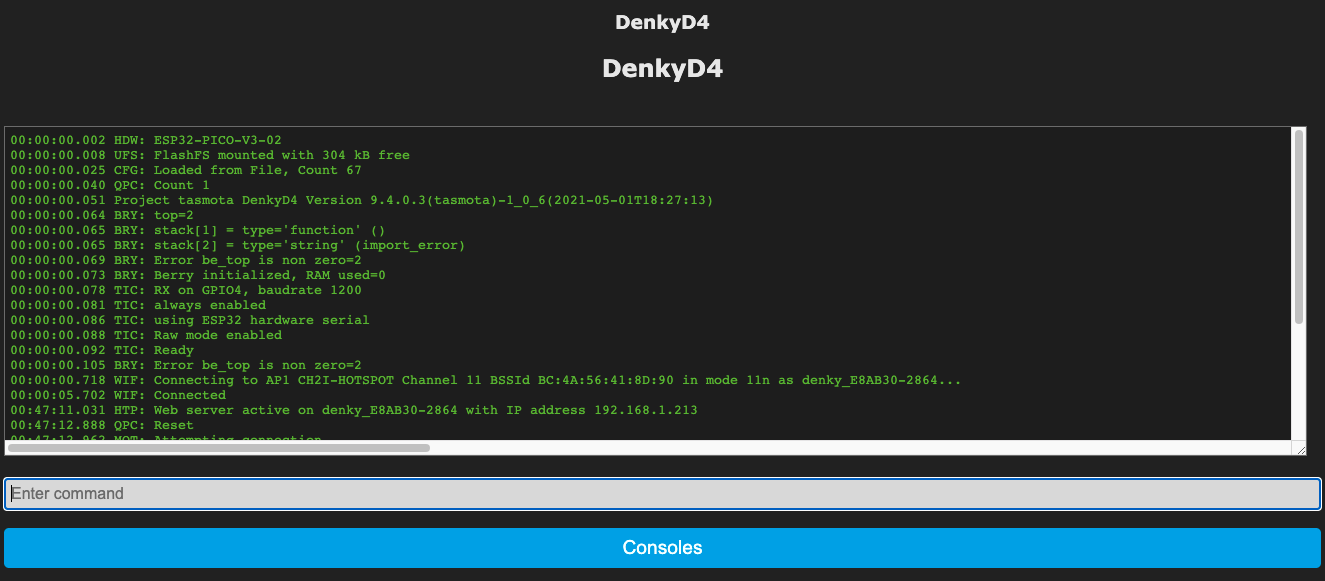Click the console textarea resize handle
1325x581 pixels.
1300,449
